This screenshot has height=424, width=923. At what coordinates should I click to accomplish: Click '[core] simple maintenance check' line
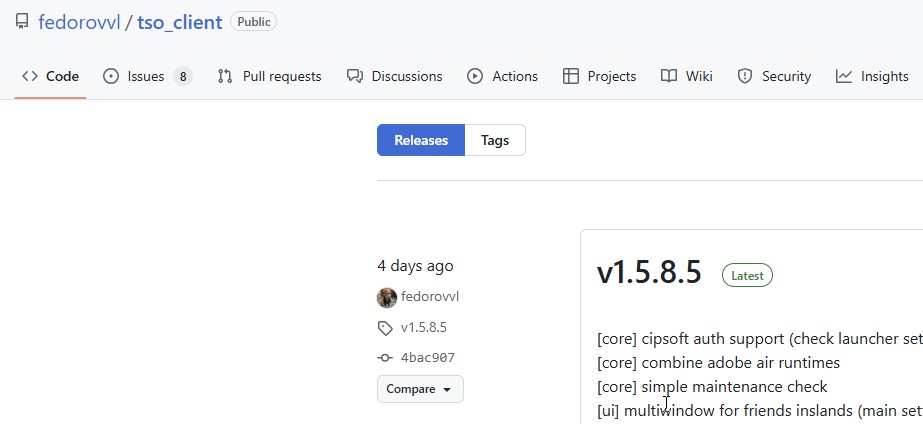point(712,387)
